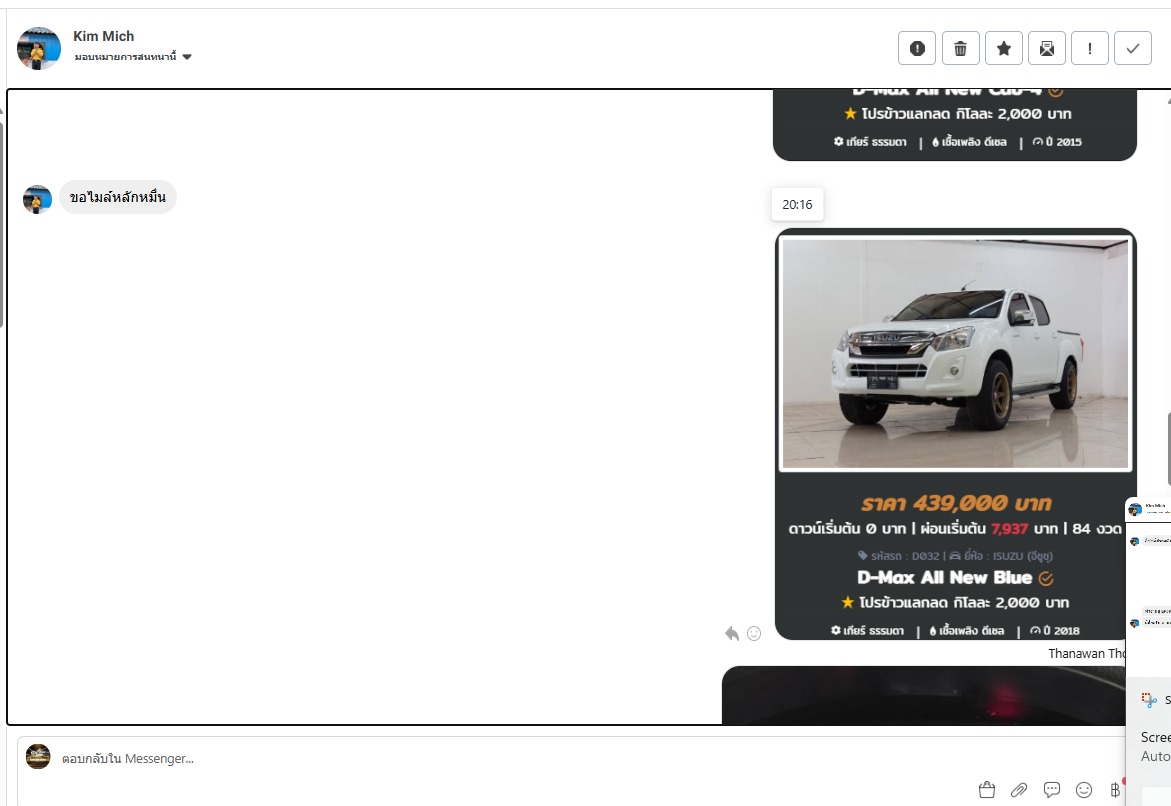This screenshot has height=806, width=1171.
Task: Click the ปี 2018 year label
Action: click(x=1054, y=630)
